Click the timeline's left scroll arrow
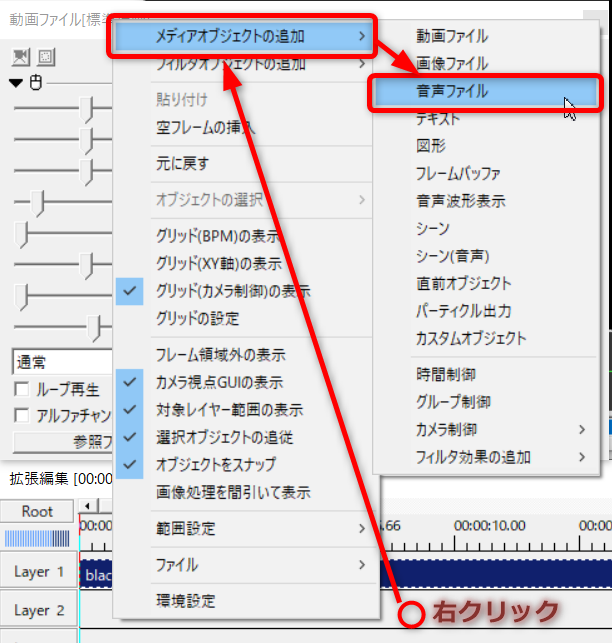Image resolution: width=612 pixels, height=643 pixels. [87, 504]
